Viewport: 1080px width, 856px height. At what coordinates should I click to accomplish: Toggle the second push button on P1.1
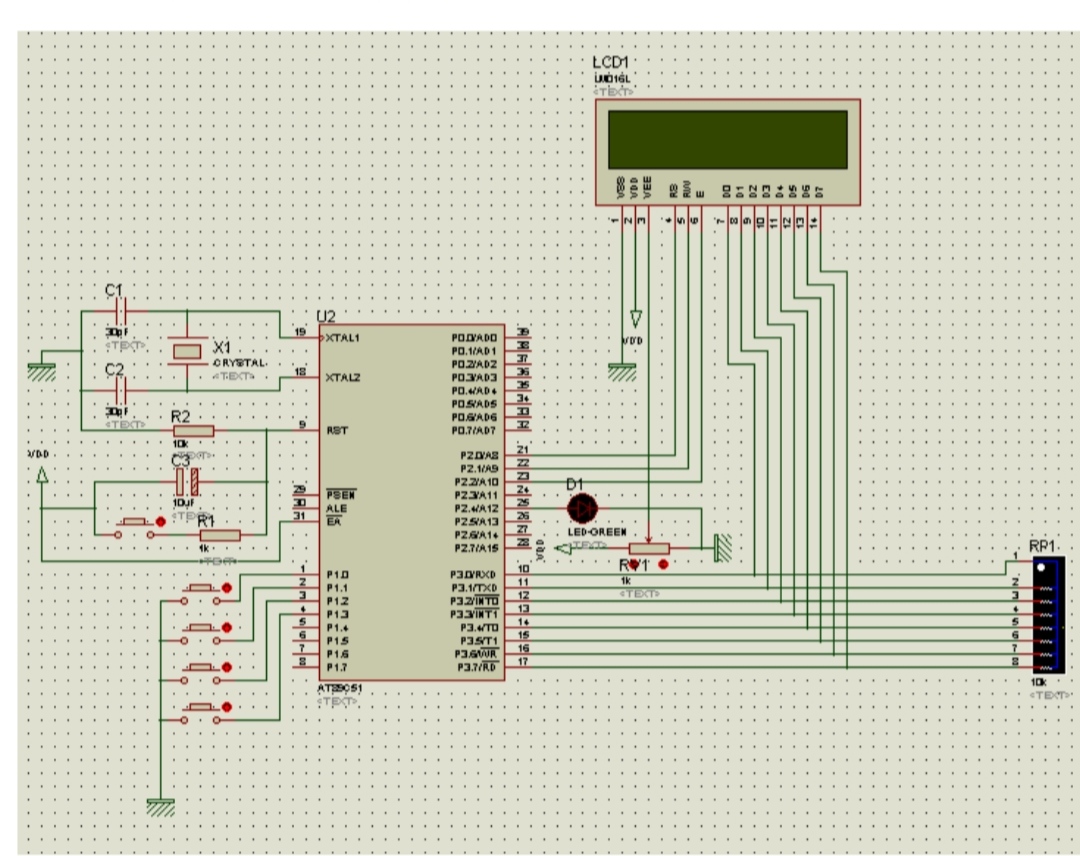point(228,628)
